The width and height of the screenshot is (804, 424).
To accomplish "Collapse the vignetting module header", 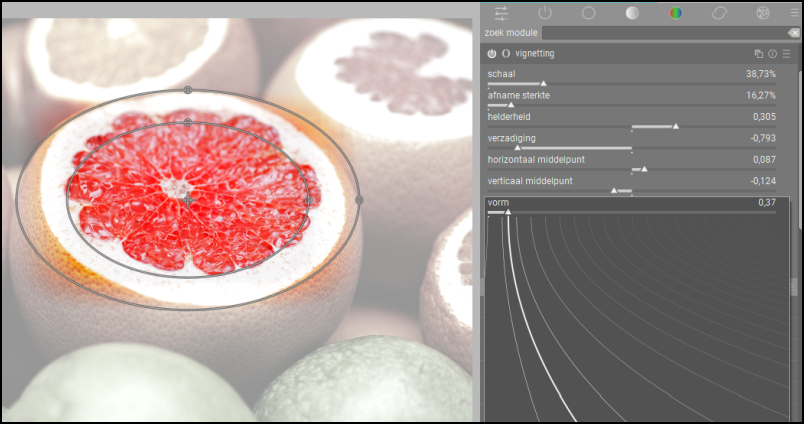I will click(535, 53).
